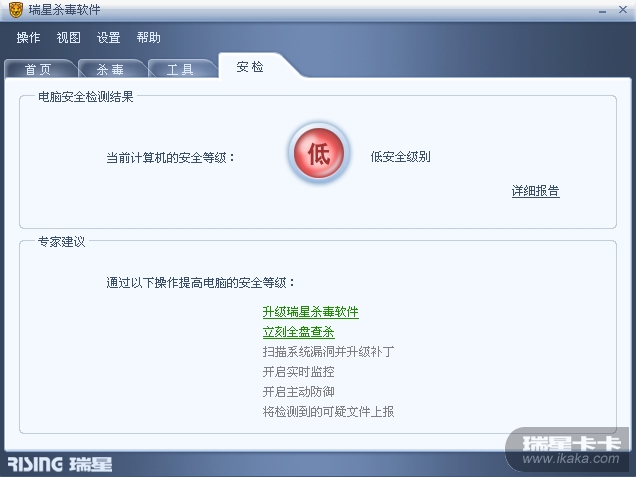Open the 视图 menu
This screenshot has width=636, height=477.
(x=69, y=38)
